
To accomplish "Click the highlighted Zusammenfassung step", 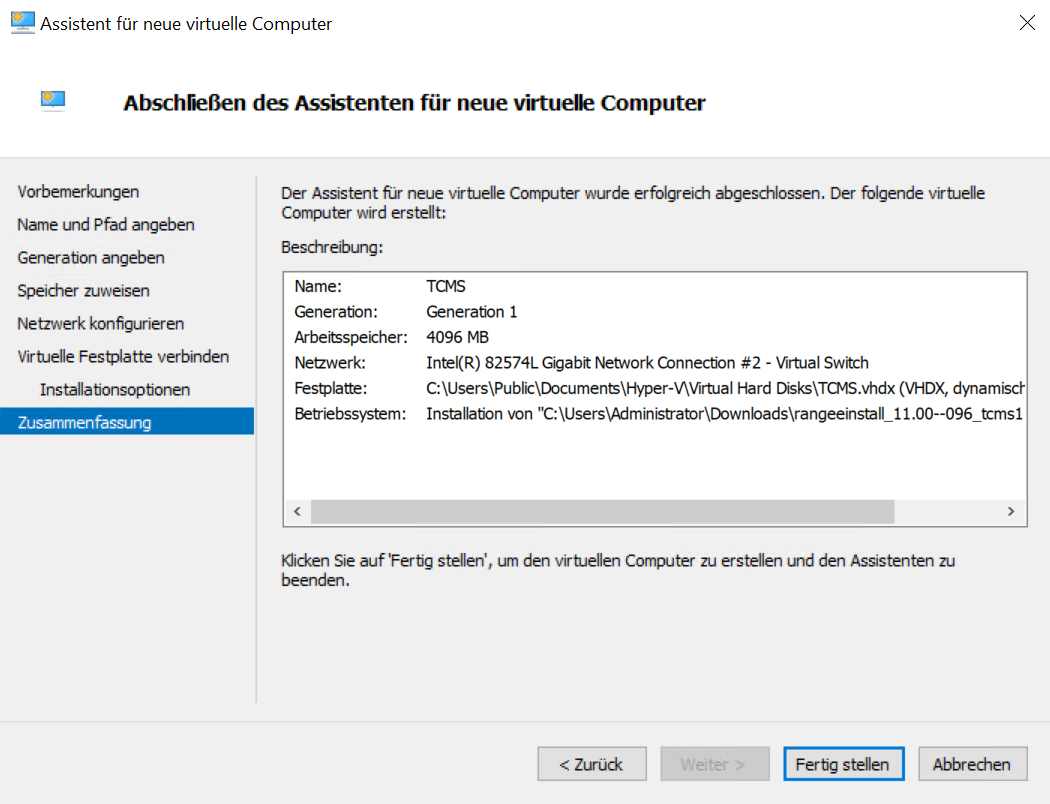I will pos(84,422).
